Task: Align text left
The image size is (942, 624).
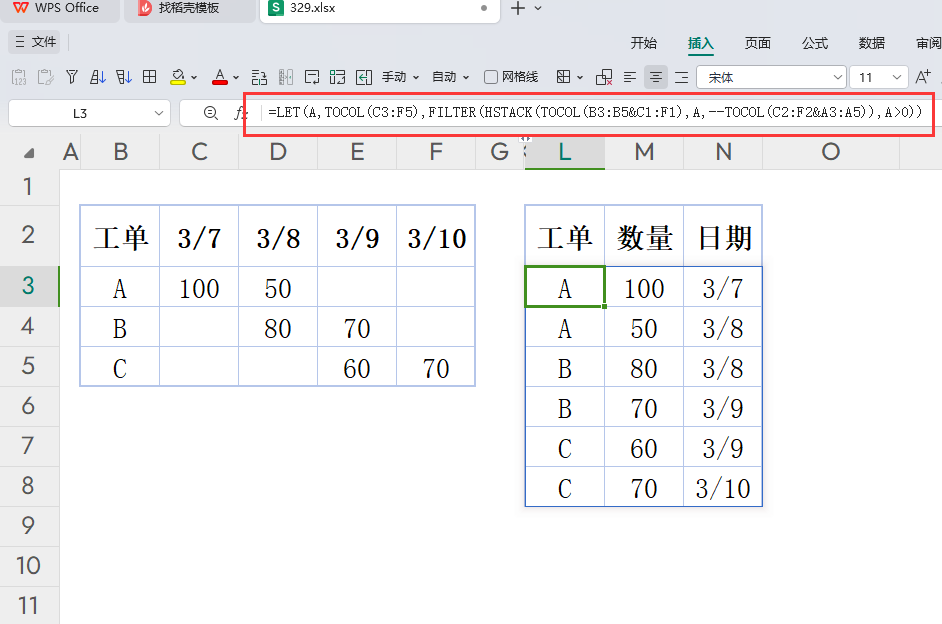Action: pyautogui.click(x=630, y=77)
